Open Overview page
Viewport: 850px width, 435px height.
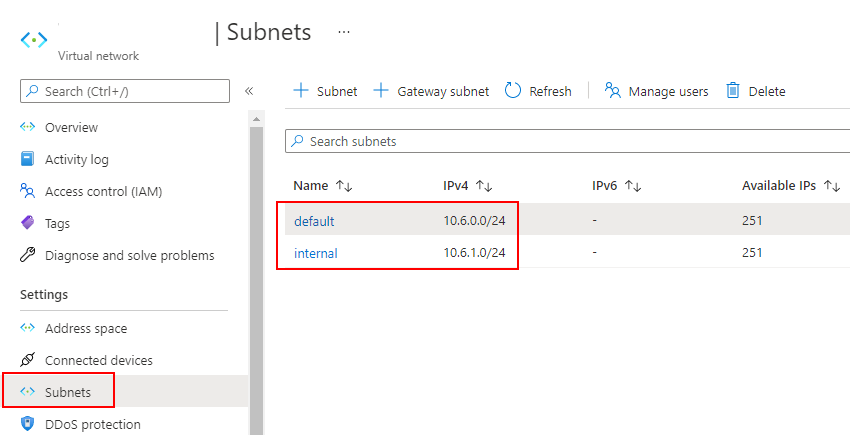[x=71, y=127]
